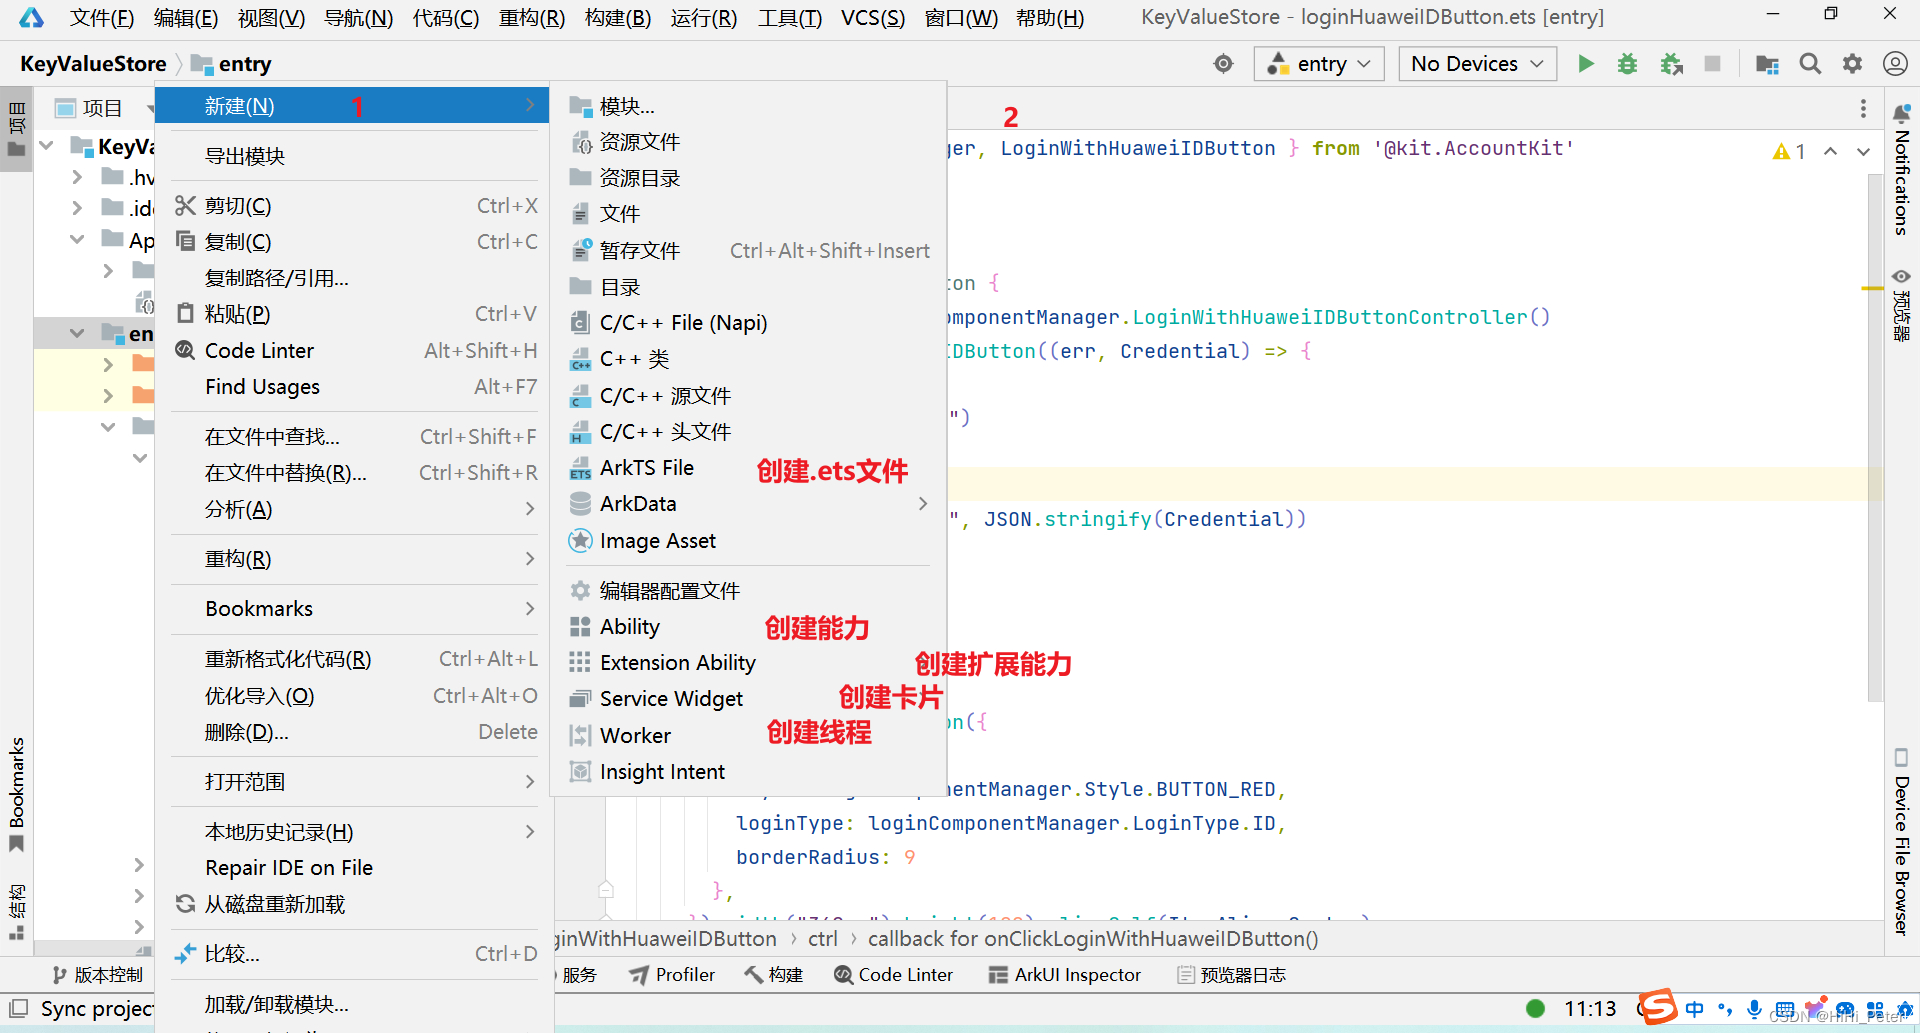The width and height of the screenshot is (1920, 1033).
Task: Open the entry run configuration dropdown
Action: (x=1319, y=64)
